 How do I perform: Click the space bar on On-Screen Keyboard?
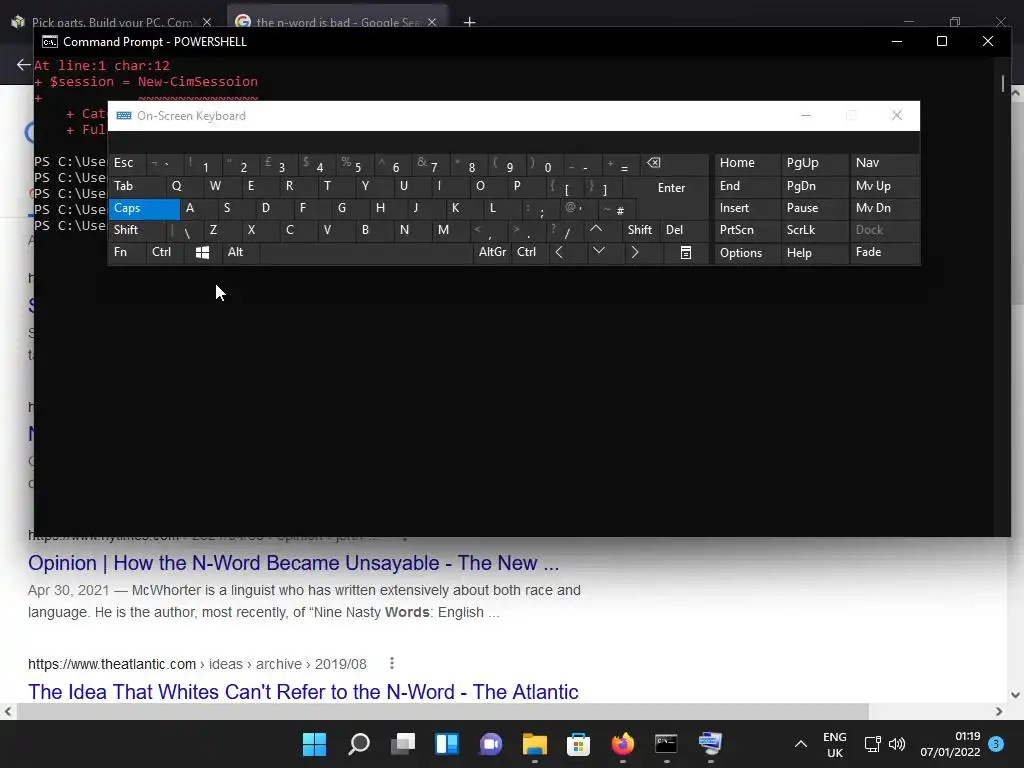pos(366,253)
